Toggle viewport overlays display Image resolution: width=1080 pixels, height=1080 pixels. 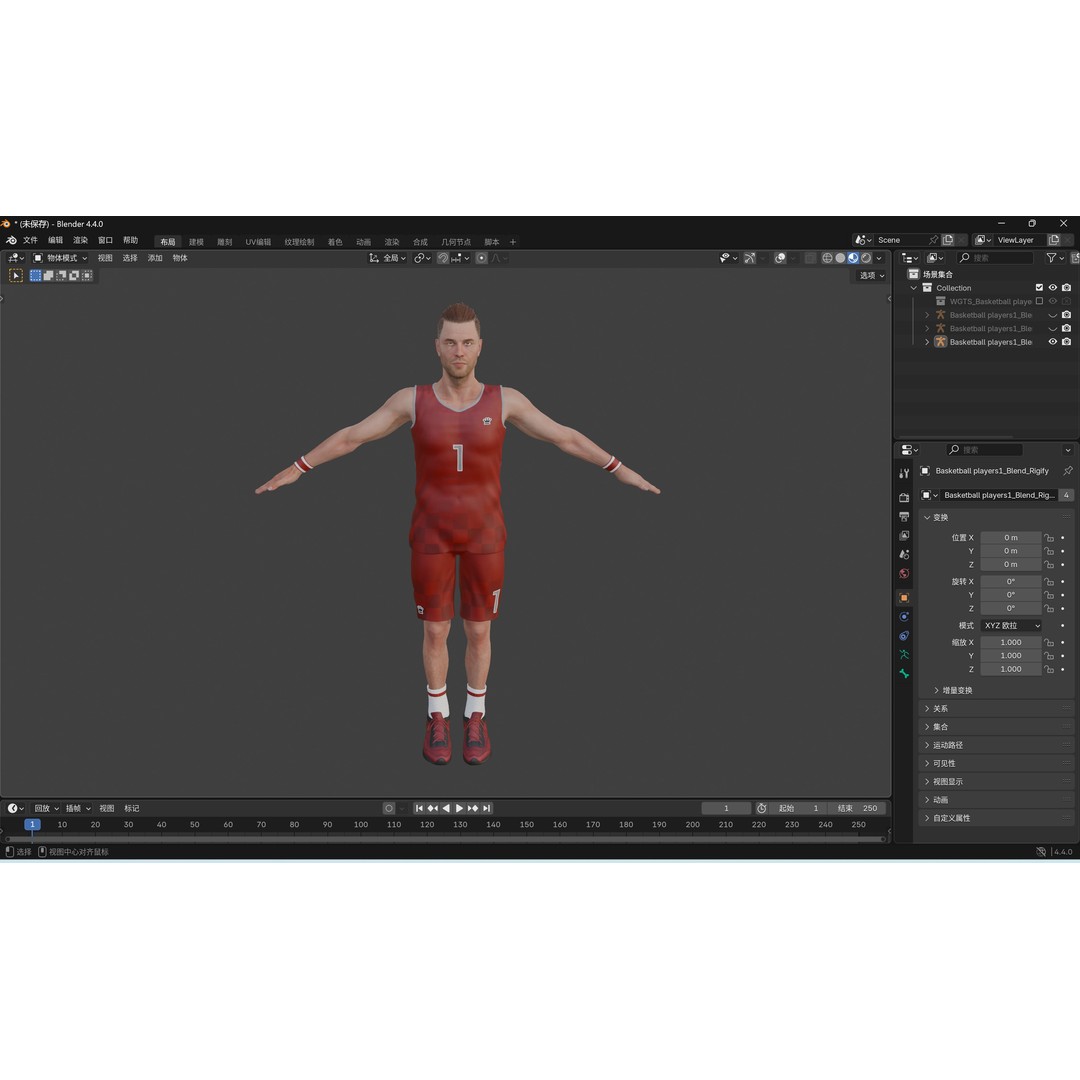[x=780, y=258]
